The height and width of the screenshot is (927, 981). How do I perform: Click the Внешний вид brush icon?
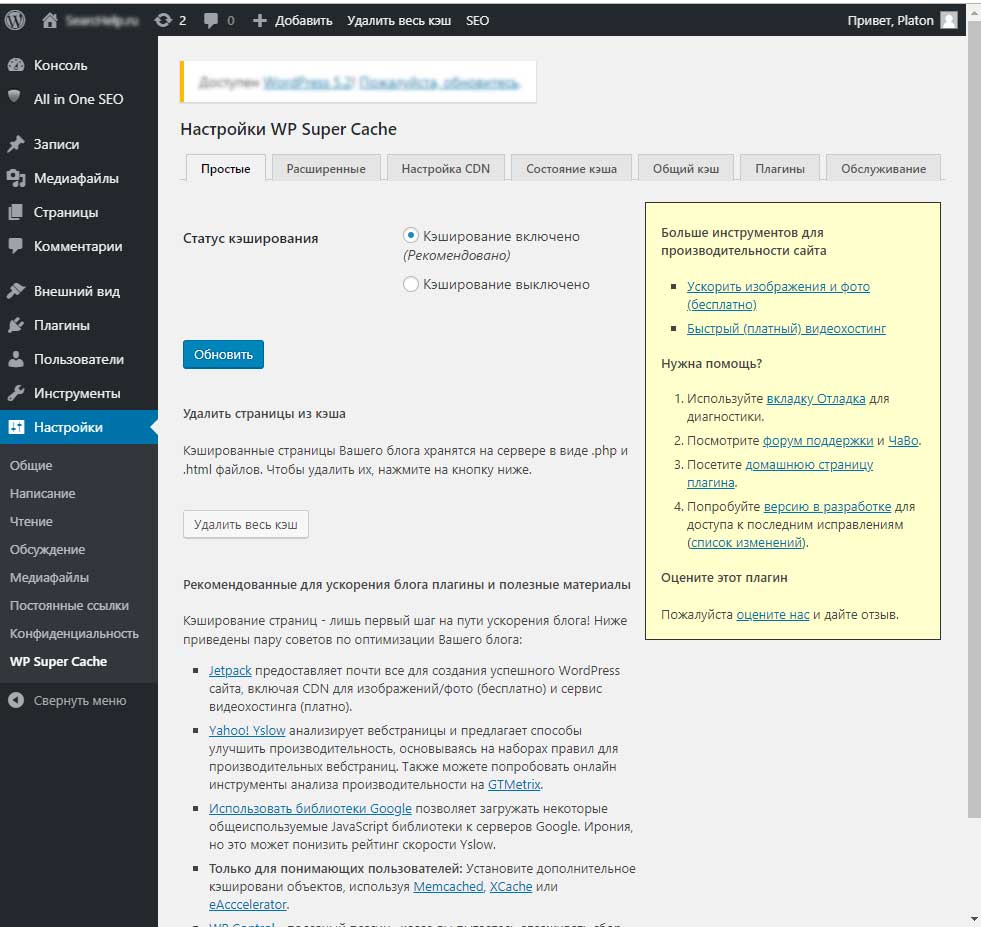16,291
